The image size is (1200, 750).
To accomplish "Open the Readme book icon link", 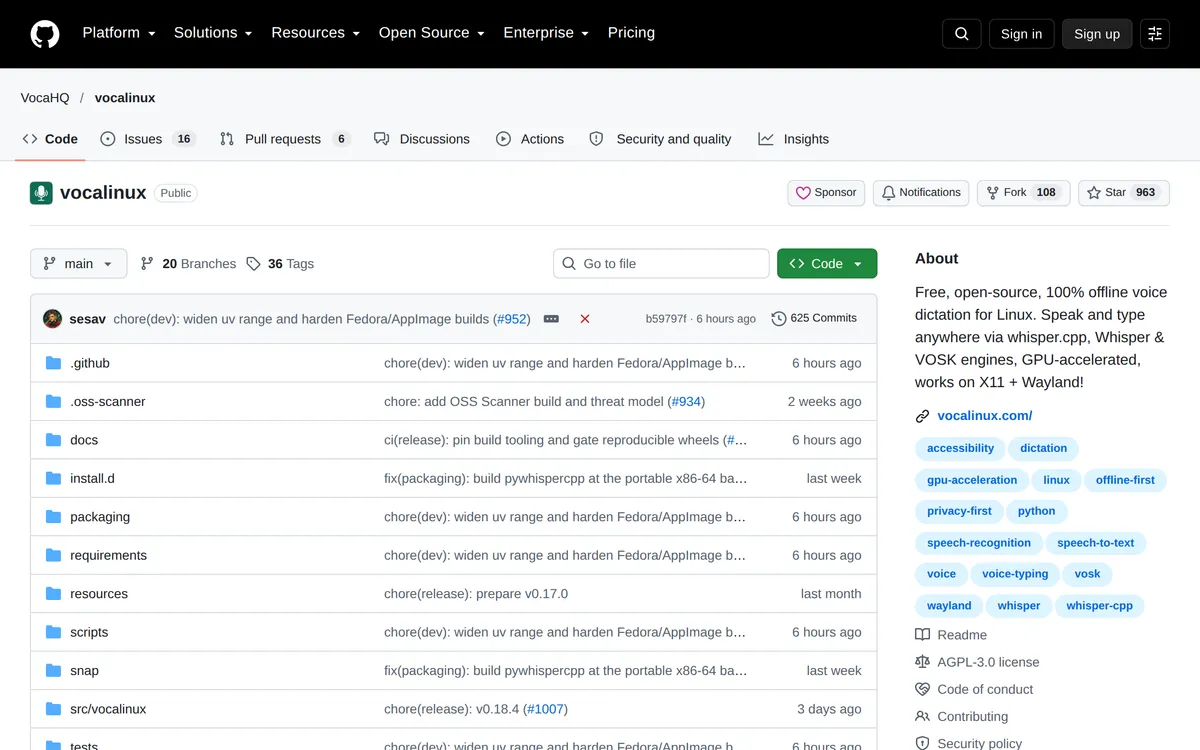I will coord(951,635).
